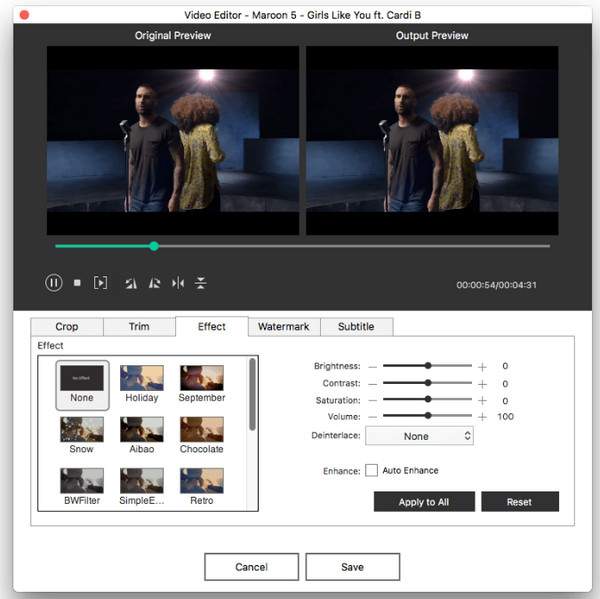Decrease brightness with minus icon
Viewport: 600px width, 599px height.
click(373, 367)
